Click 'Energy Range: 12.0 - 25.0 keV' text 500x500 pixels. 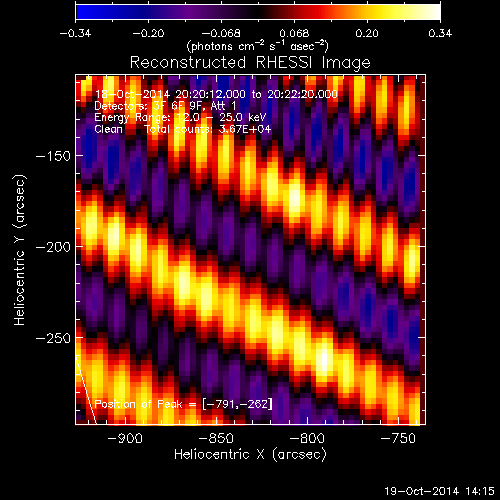tap(180, 118)
